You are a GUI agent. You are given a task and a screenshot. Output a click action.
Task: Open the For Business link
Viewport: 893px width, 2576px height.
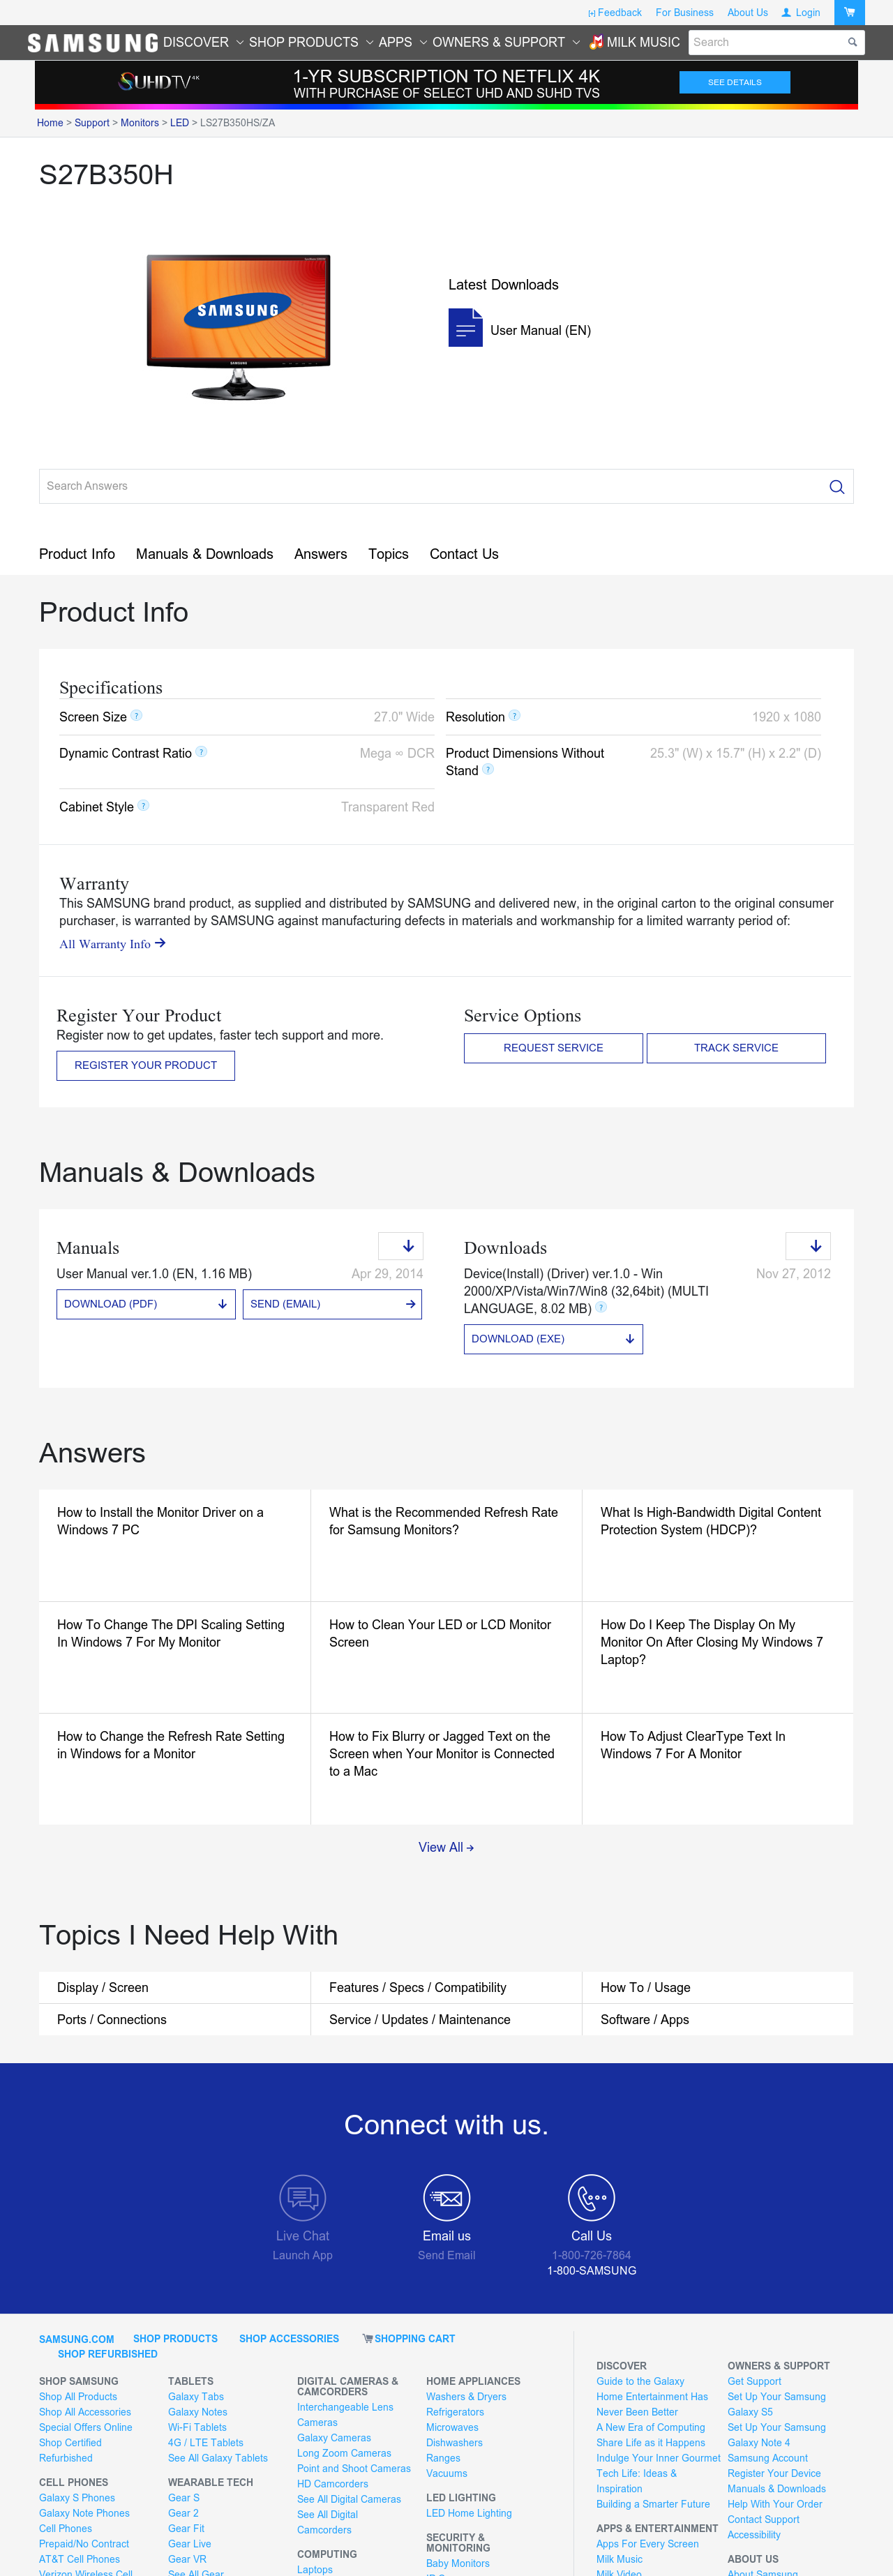684,13
